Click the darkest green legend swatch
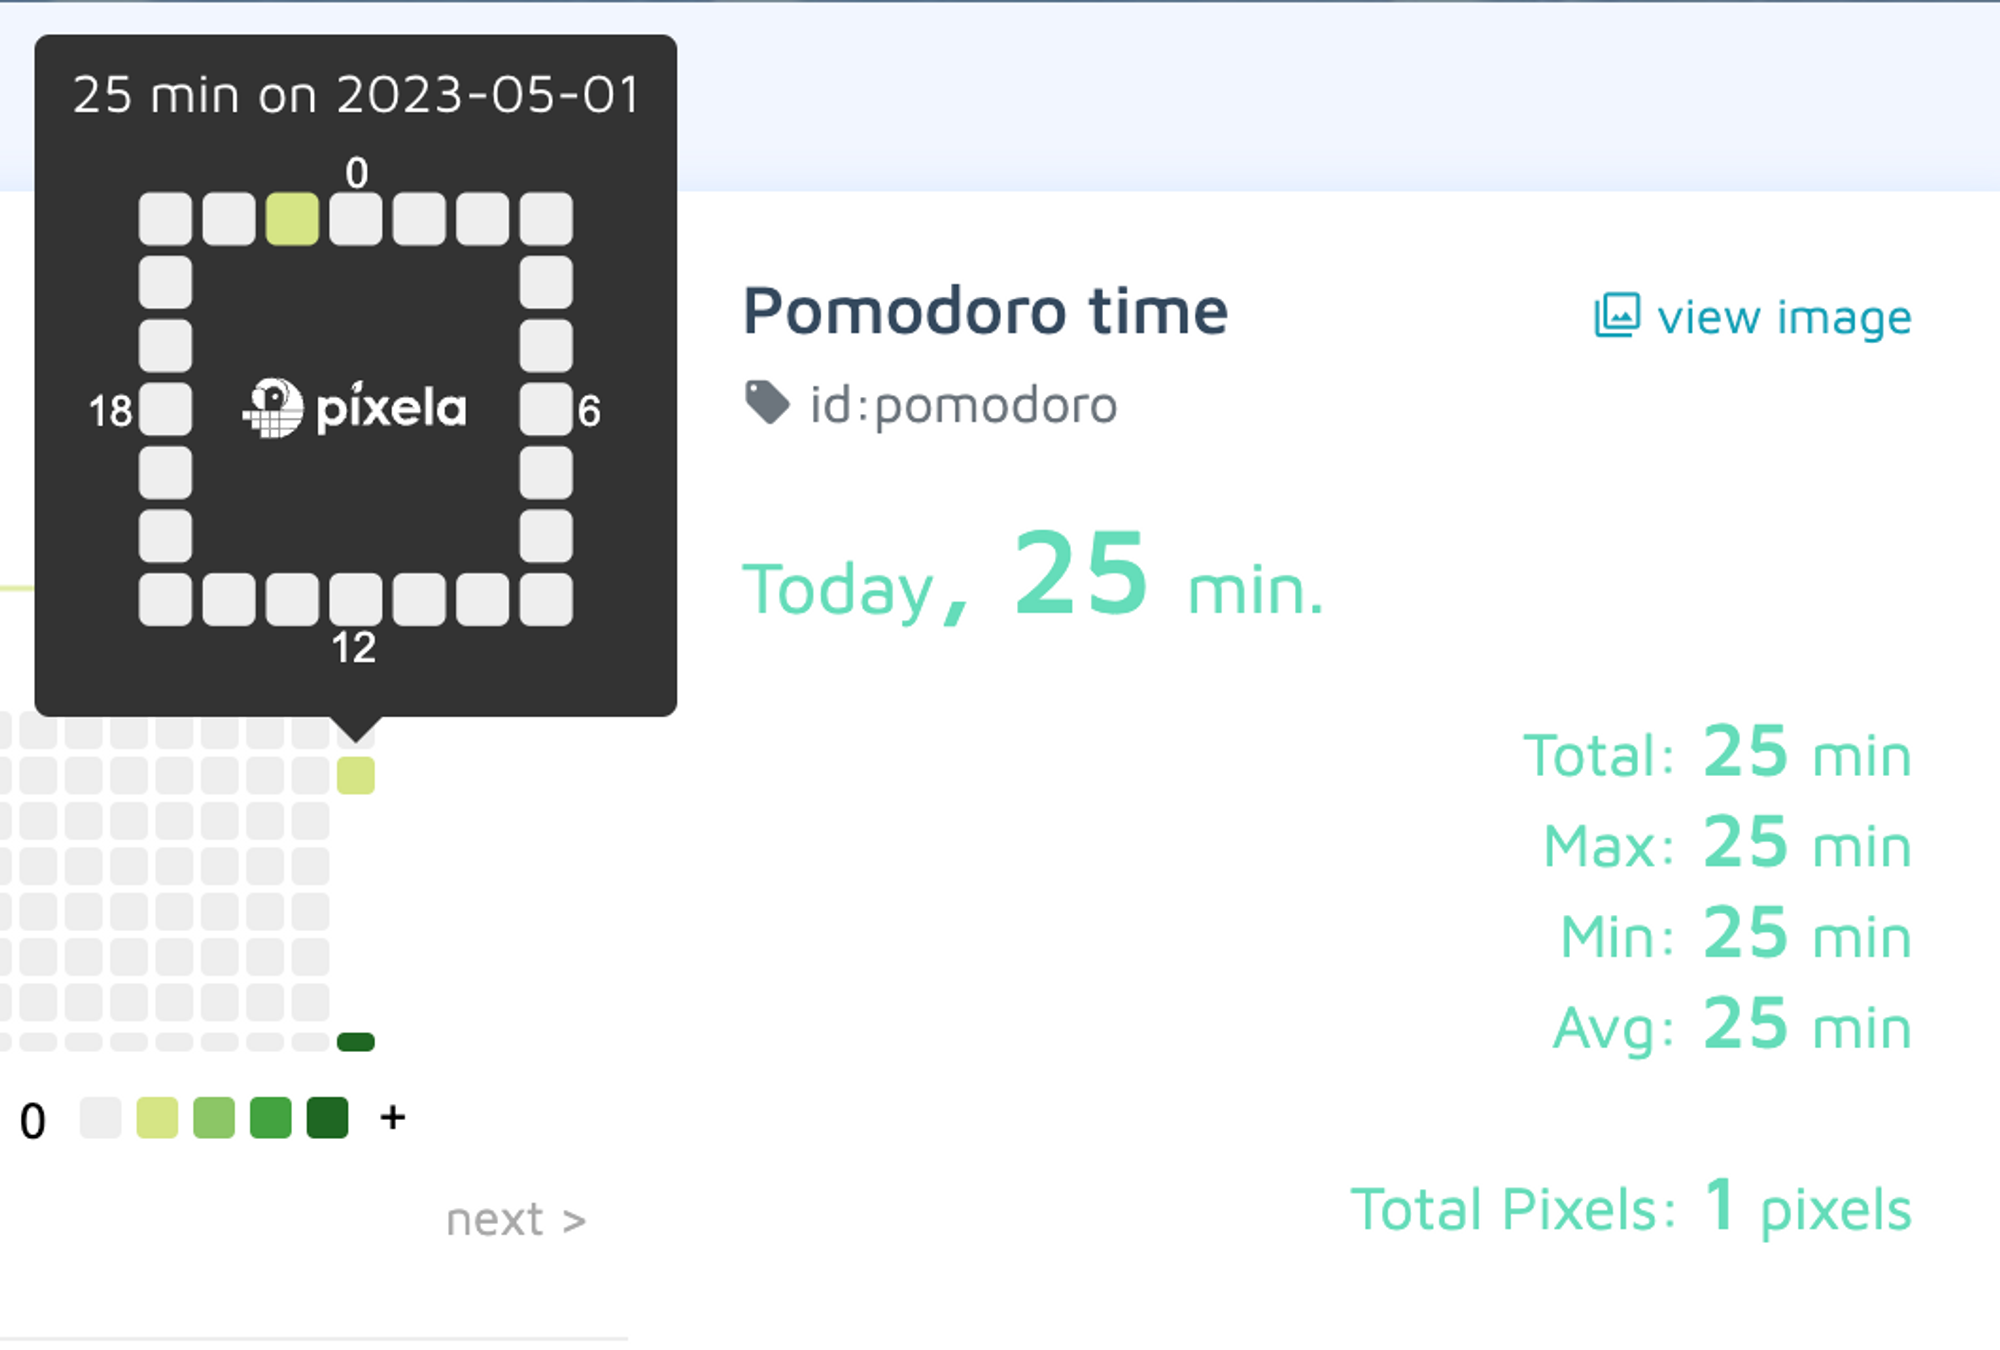 coord(328,1117)
